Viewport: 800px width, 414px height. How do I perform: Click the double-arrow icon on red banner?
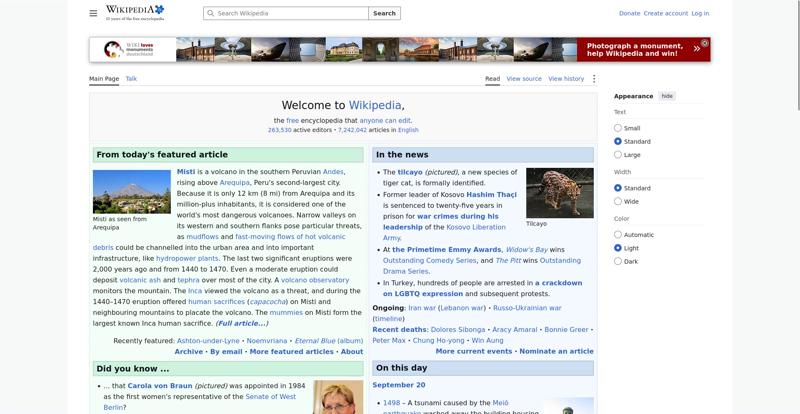coord(696,49)
